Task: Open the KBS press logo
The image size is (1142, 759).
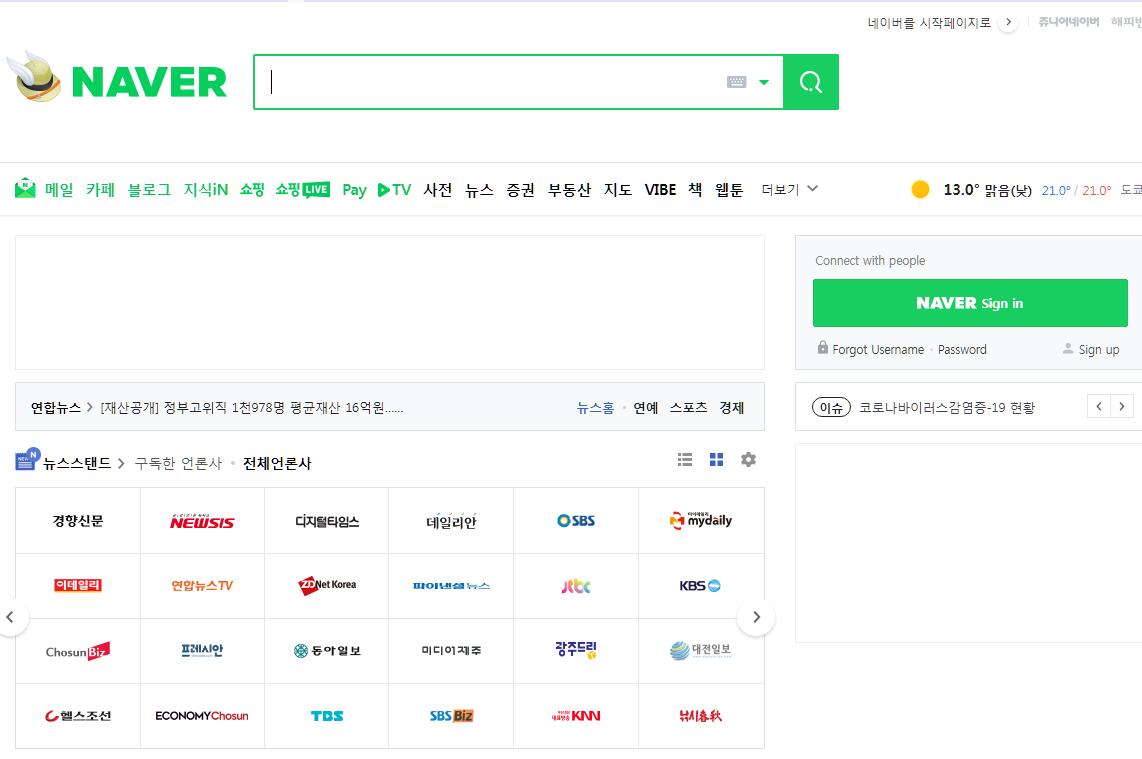Action: 700,586
